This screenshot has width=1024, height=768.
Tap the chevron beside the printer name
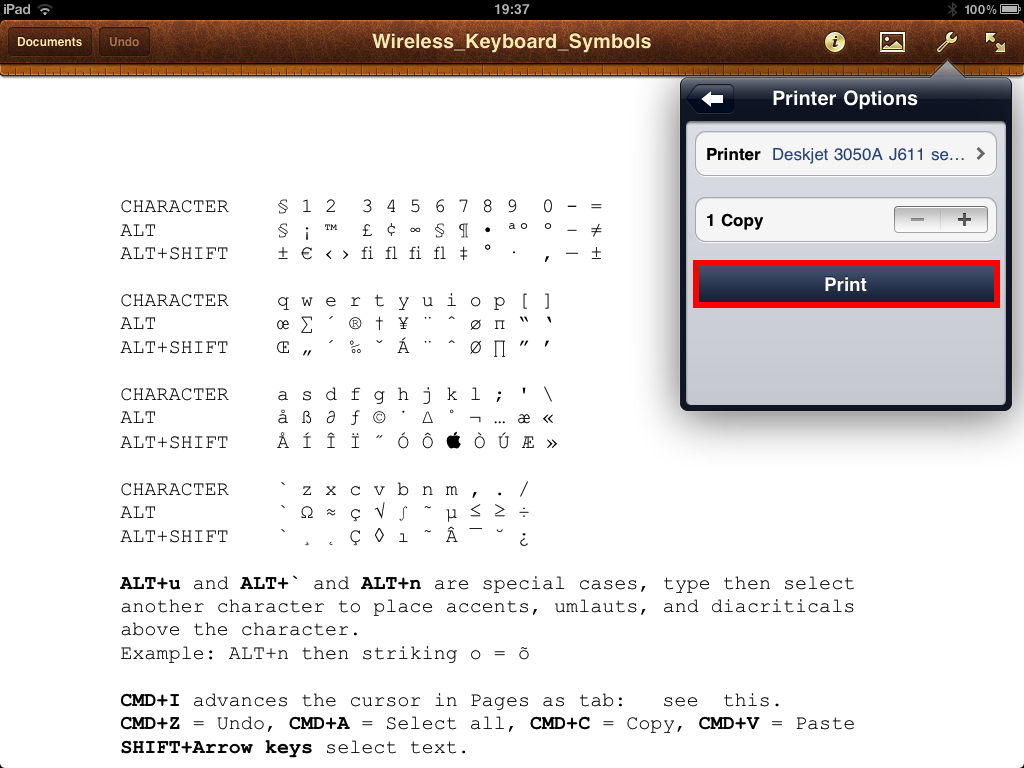[980, 154]
